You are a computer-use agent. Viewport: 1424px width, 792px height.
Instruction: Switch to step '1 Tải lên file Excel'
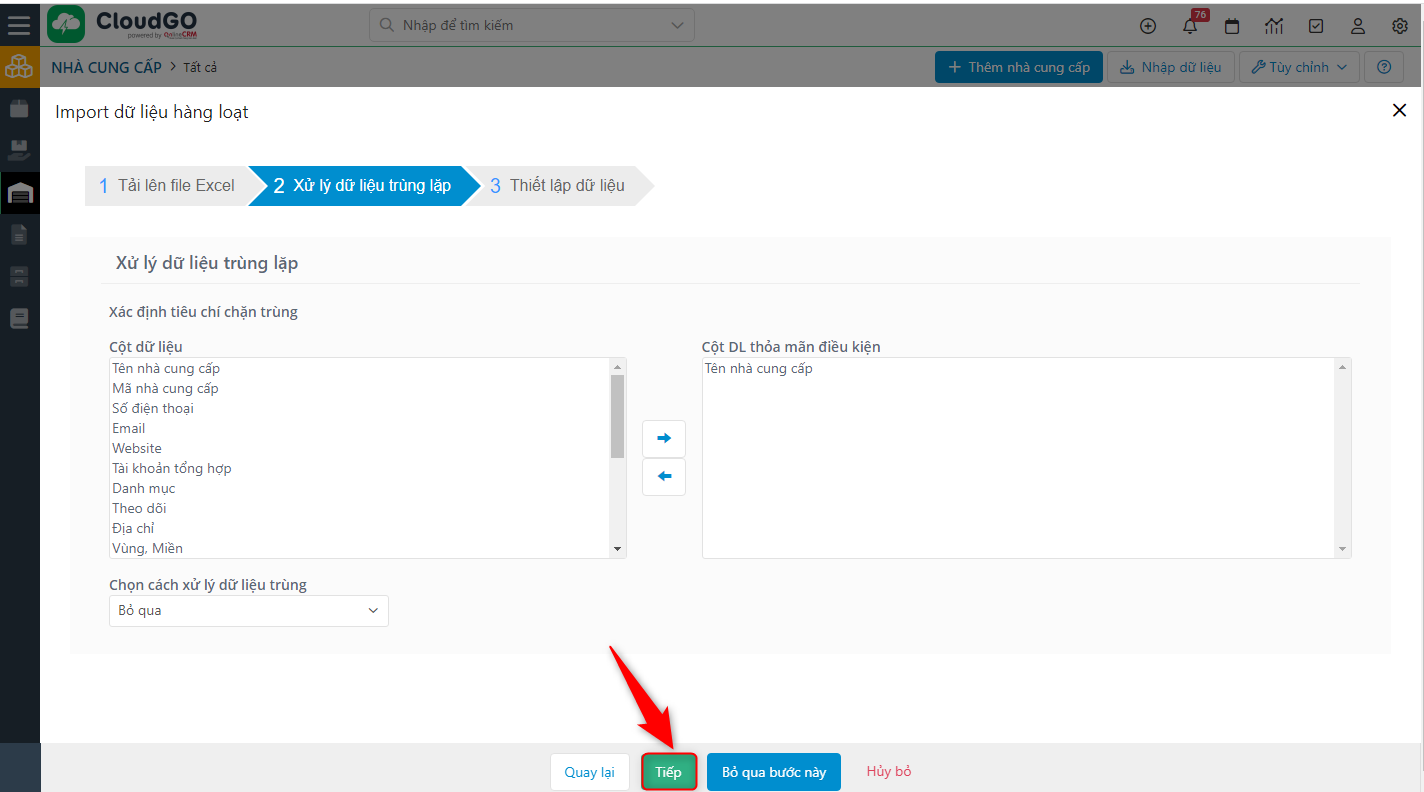(167, 185)
